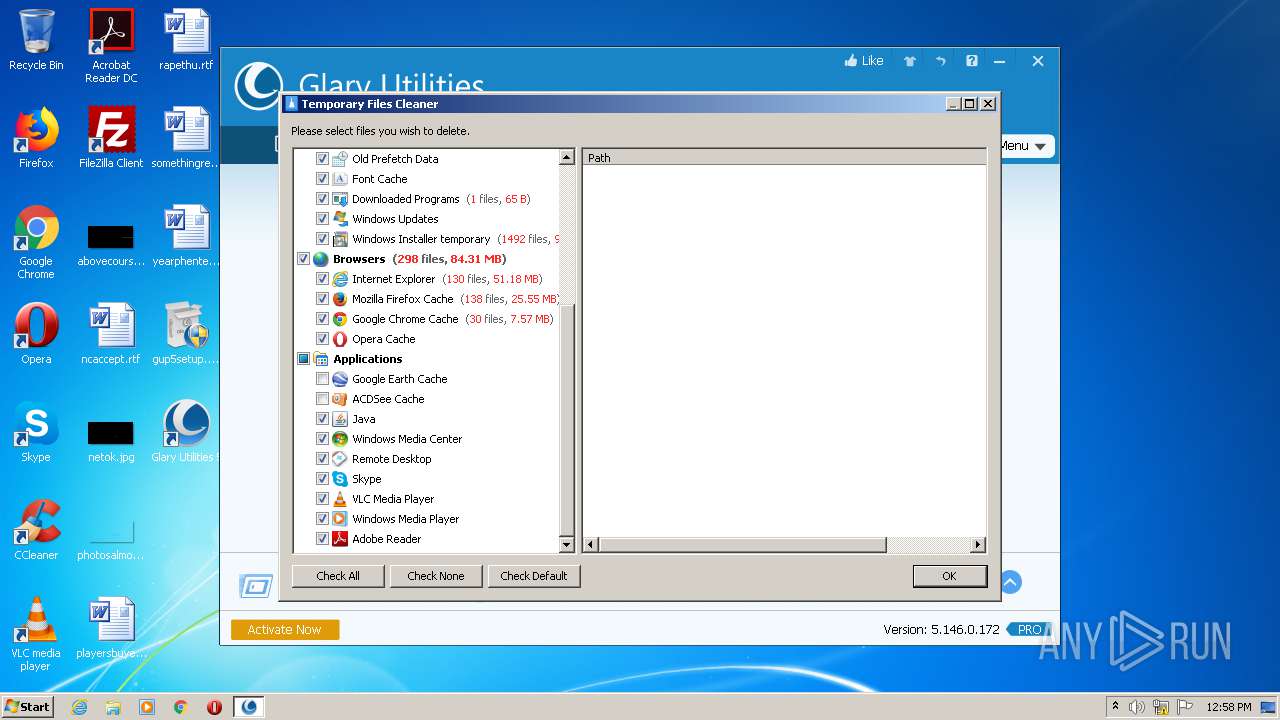
Task: Click the PRO badge
Action: 1030,630
